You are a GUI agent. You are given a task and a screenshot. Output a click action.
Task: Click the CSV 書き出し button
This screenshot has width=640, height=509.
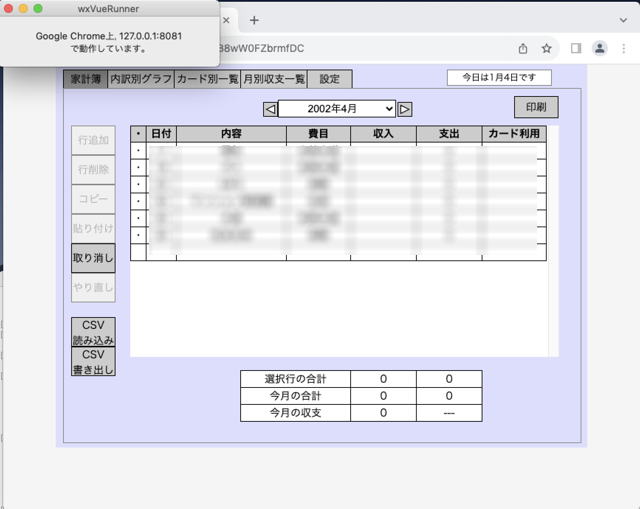93,361
